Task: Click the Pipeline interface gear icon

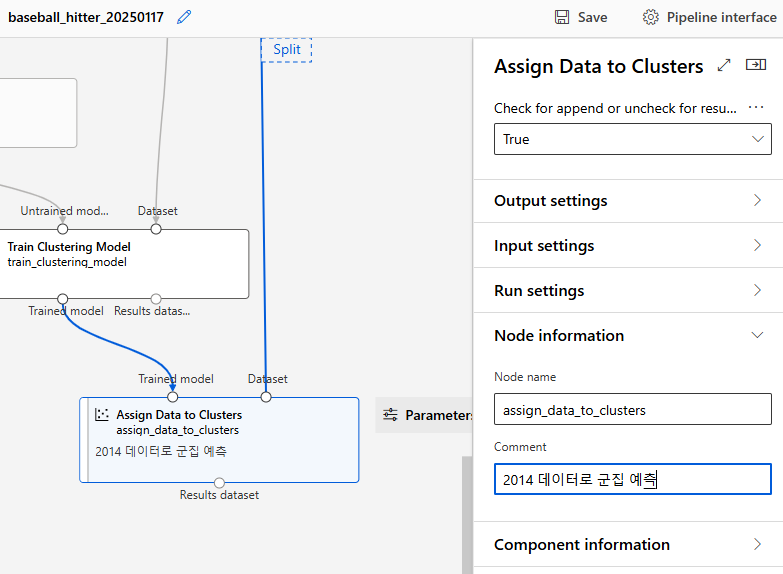Action: click(650, 17)
